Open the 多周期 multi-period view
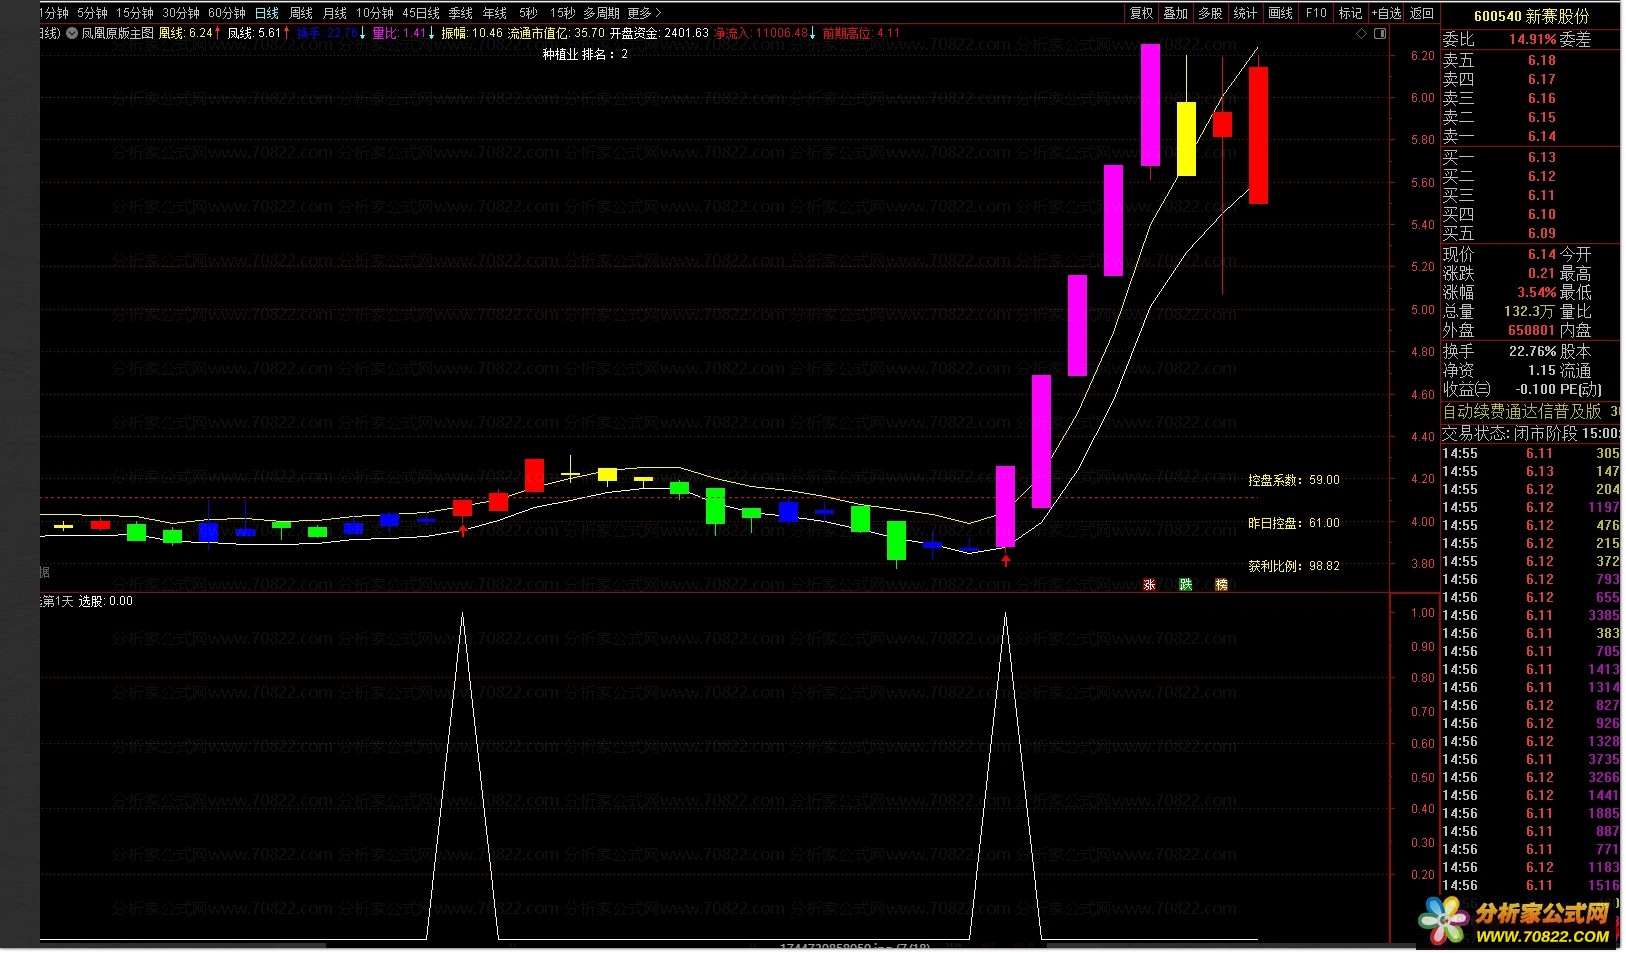1626x953 pixels. [x=601, y=13]
